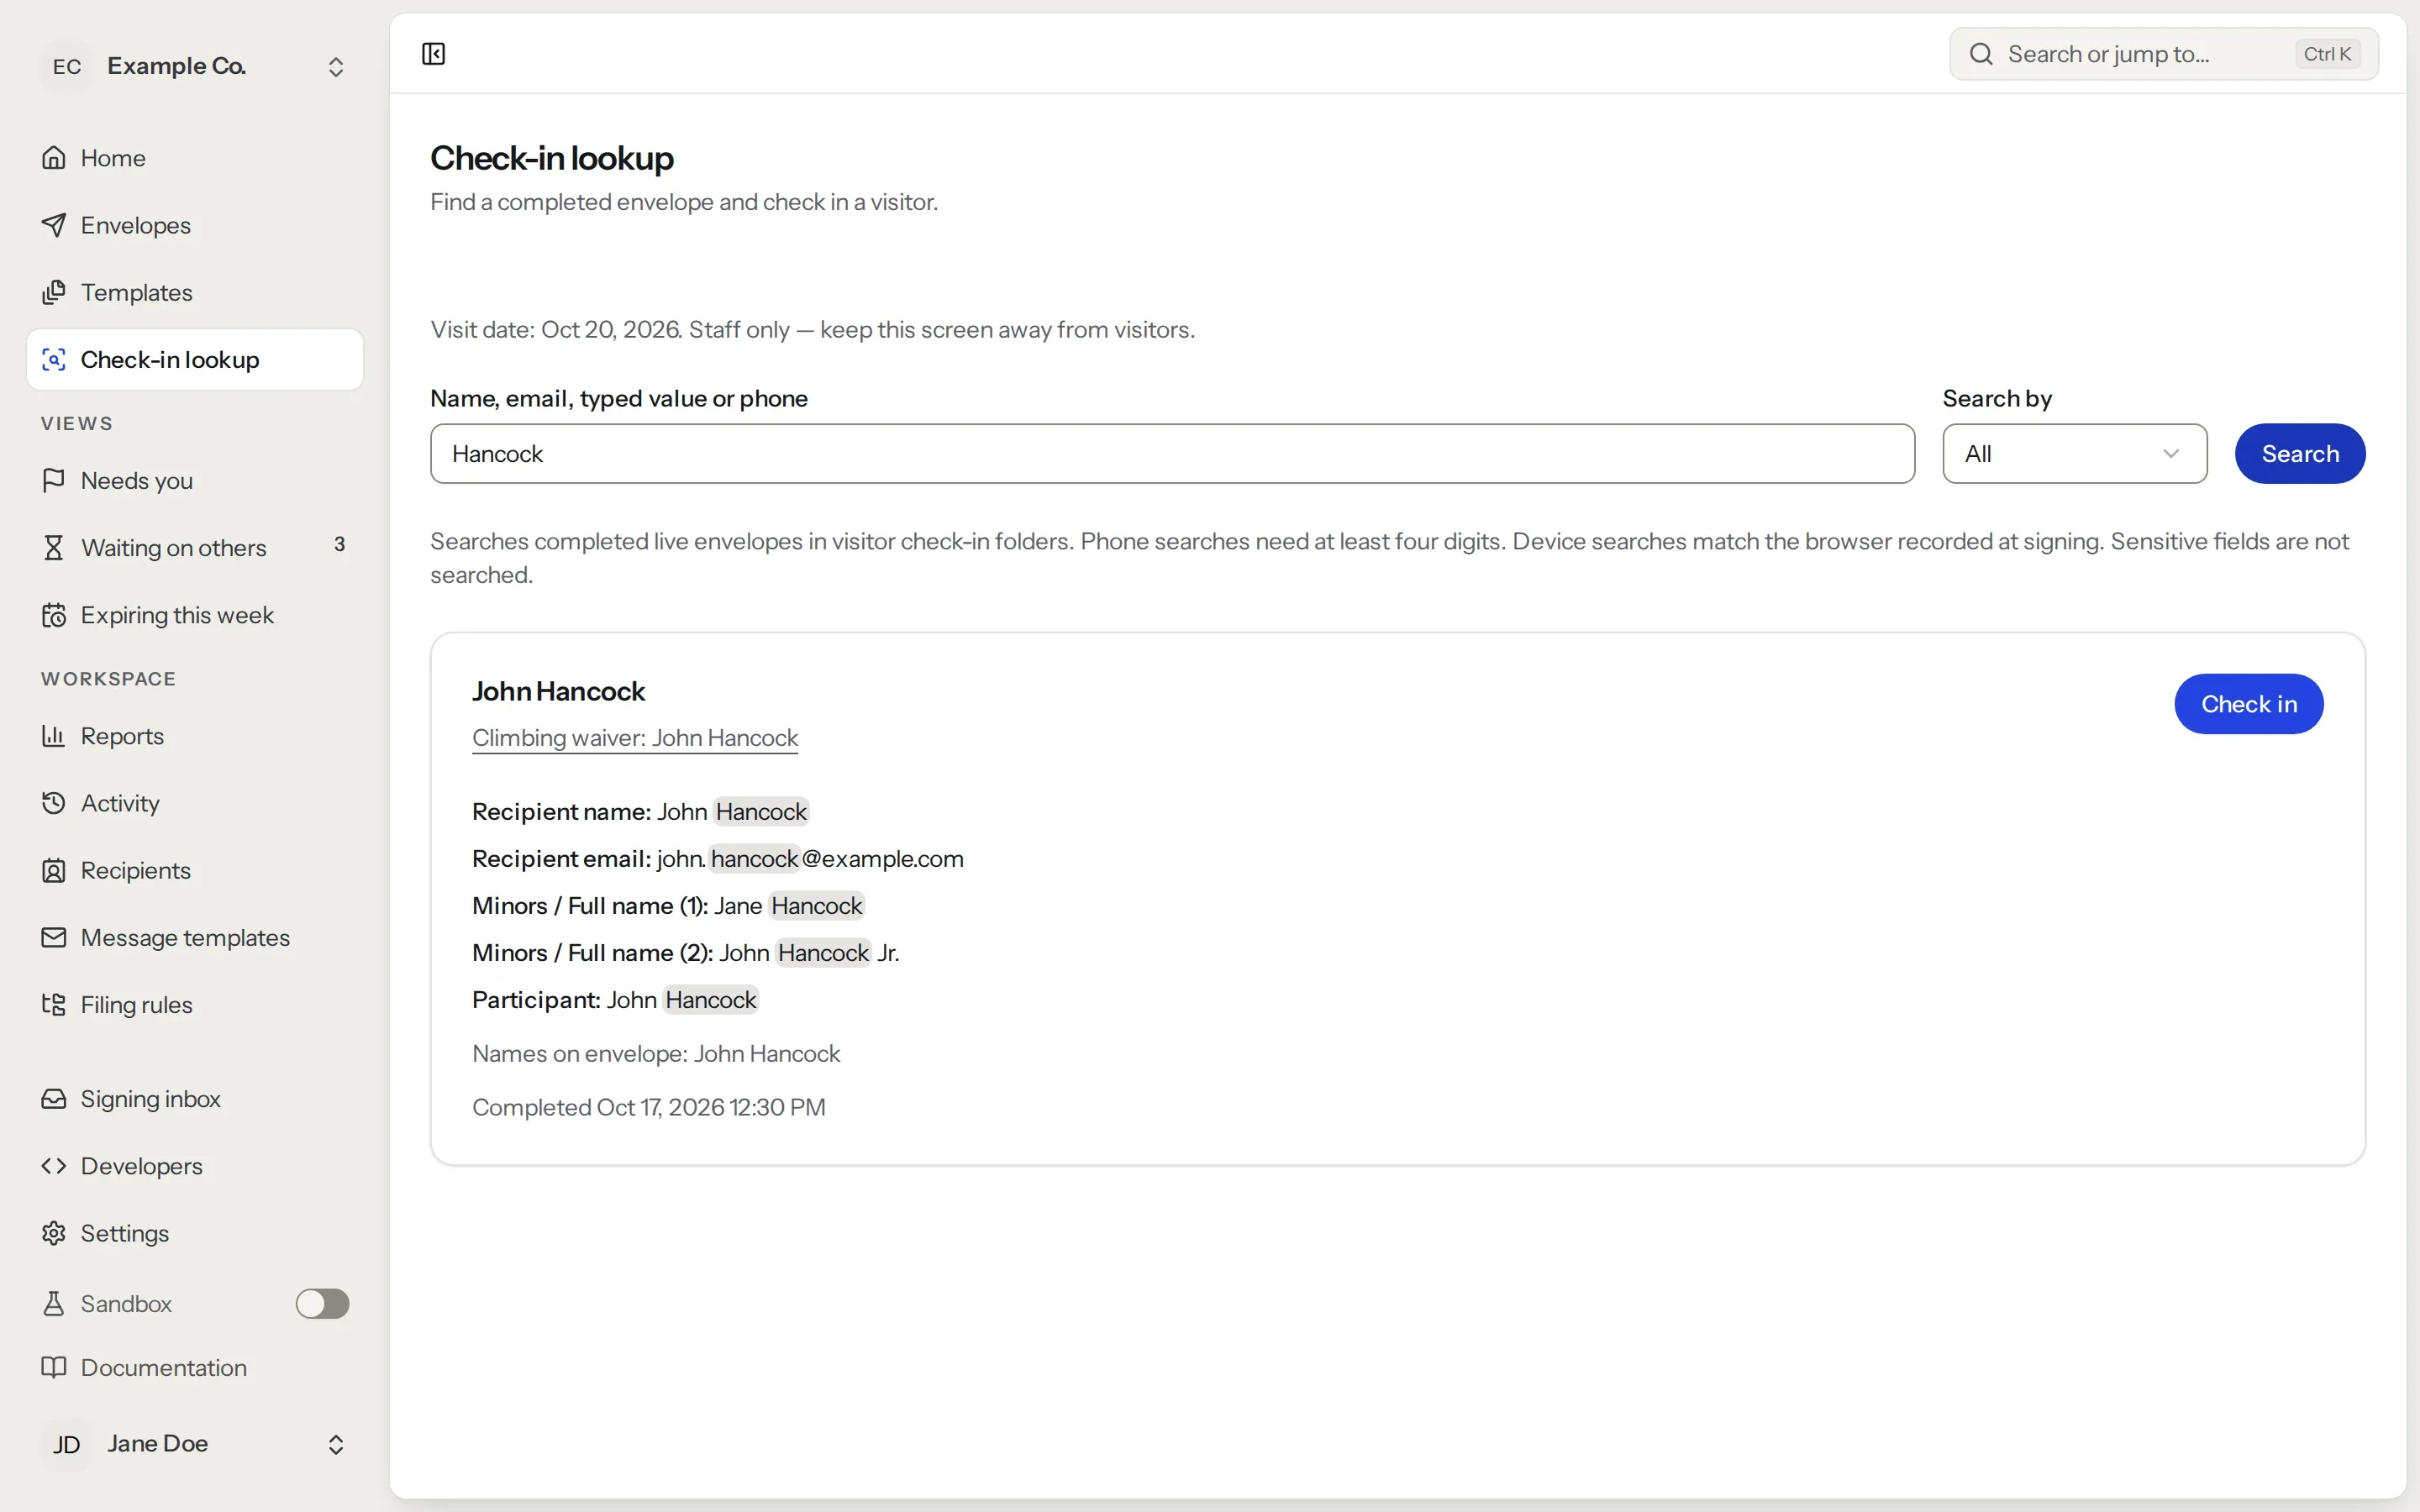This screenshot has width=2420, height=1512.
Task: Click the Search or jump to box
Action: (x=2164, y=54)
